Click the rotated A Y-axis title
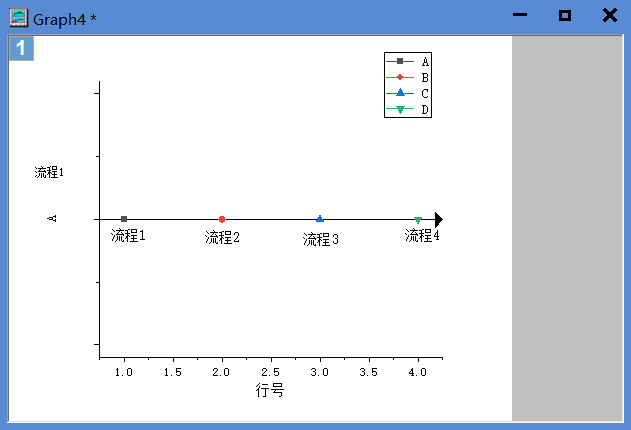This screenshot has height=430, width=631. tap(52, 218)
